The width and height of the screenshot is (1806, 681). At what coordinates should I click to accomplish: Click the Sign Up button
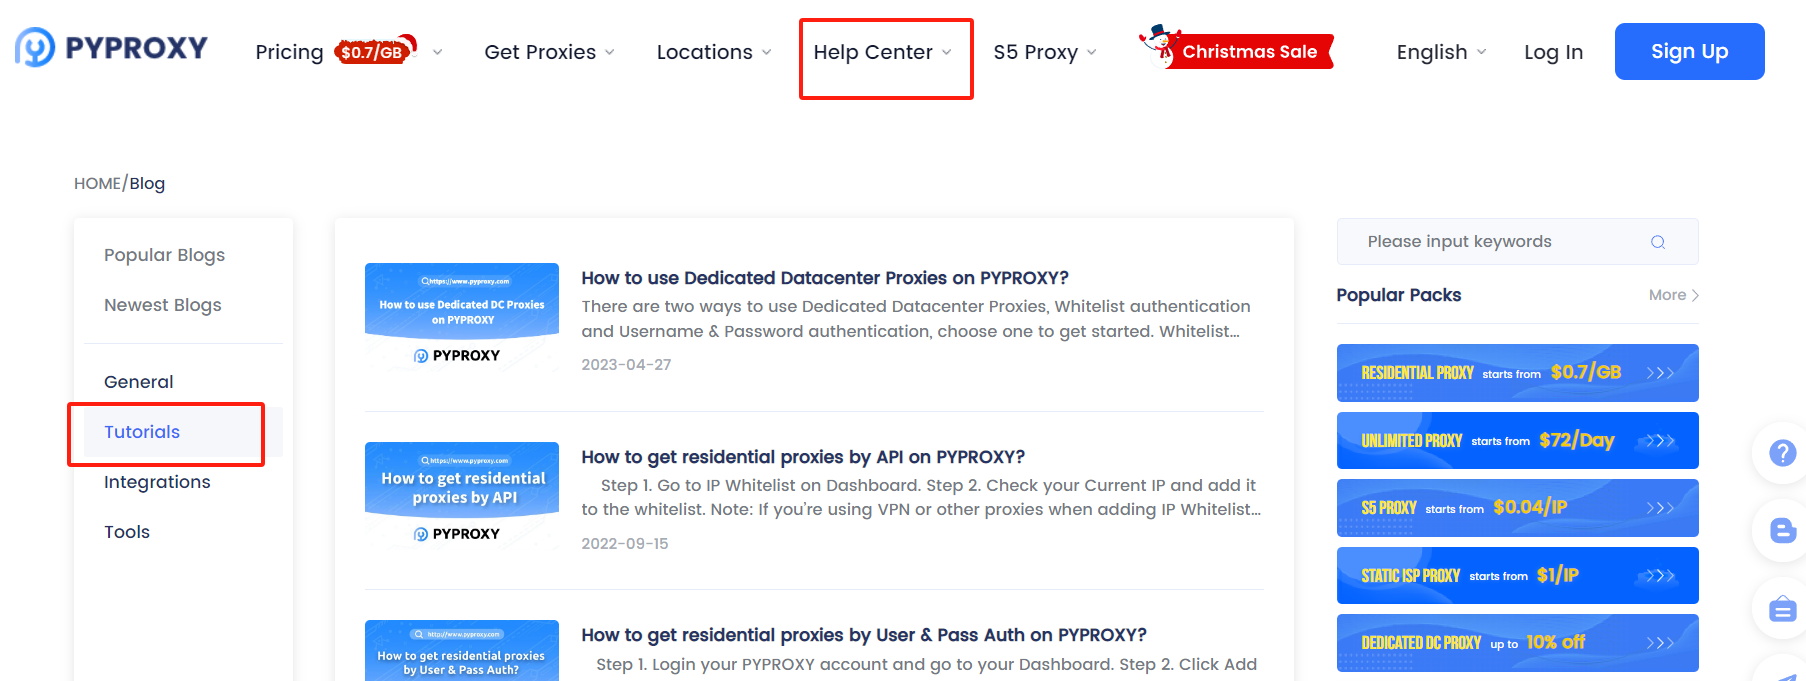[1689, 51]
